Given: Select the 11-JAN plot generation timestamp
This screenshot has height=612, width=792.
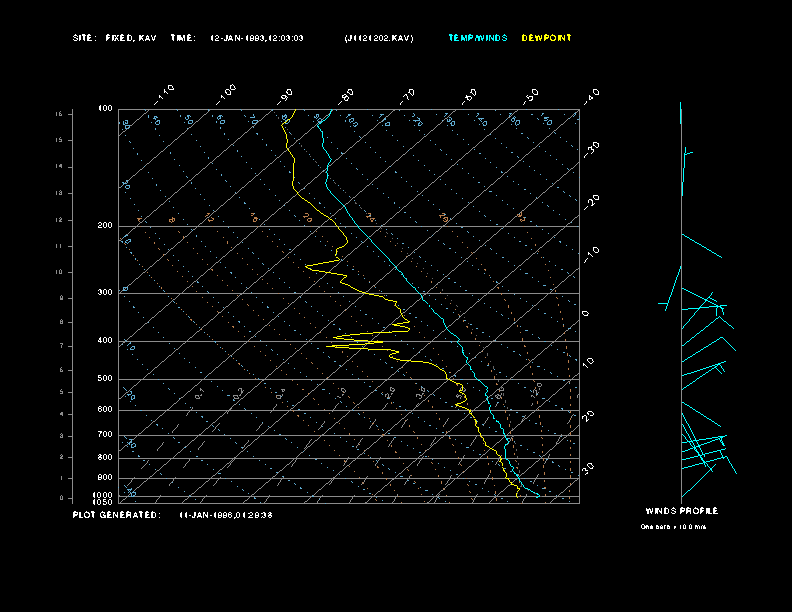Looking at the screenshot, I should tap(226, 515).
